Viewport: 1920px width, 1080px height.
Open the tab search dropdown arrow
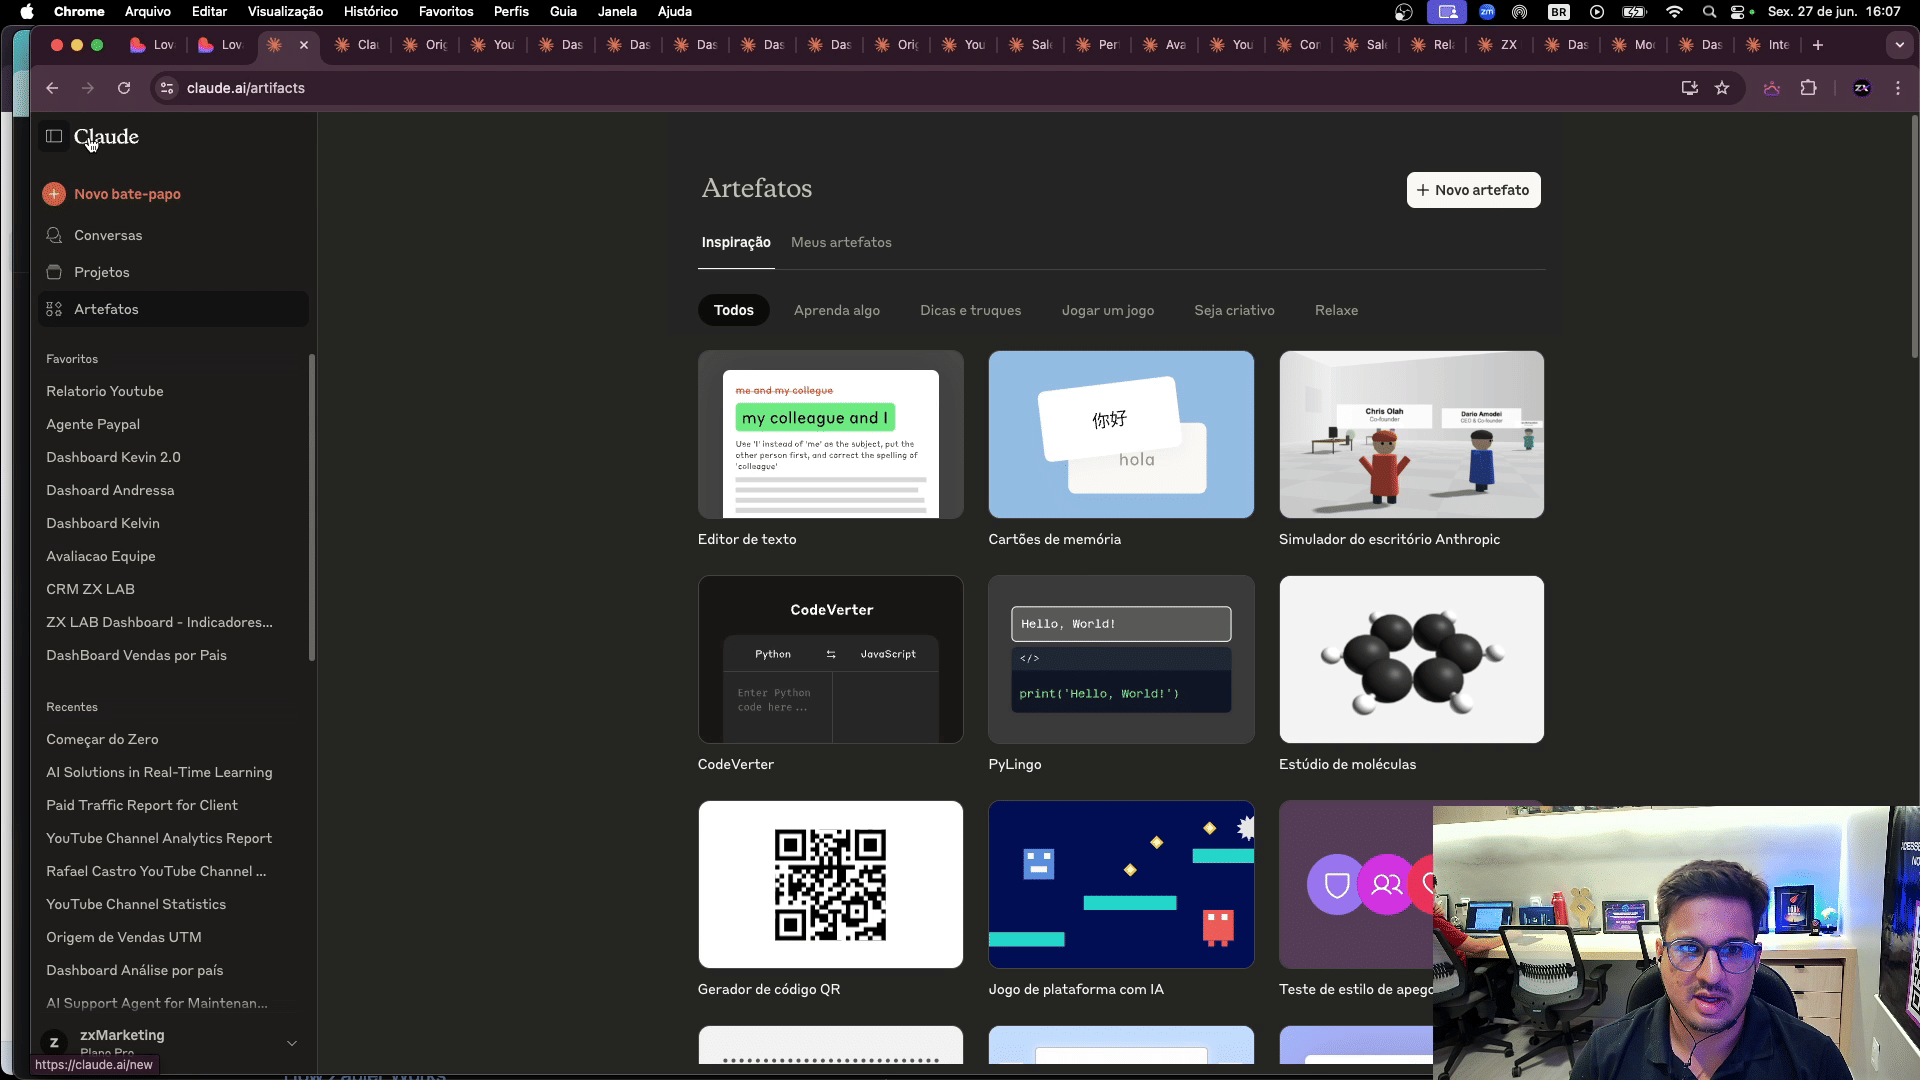(1899, 45)
